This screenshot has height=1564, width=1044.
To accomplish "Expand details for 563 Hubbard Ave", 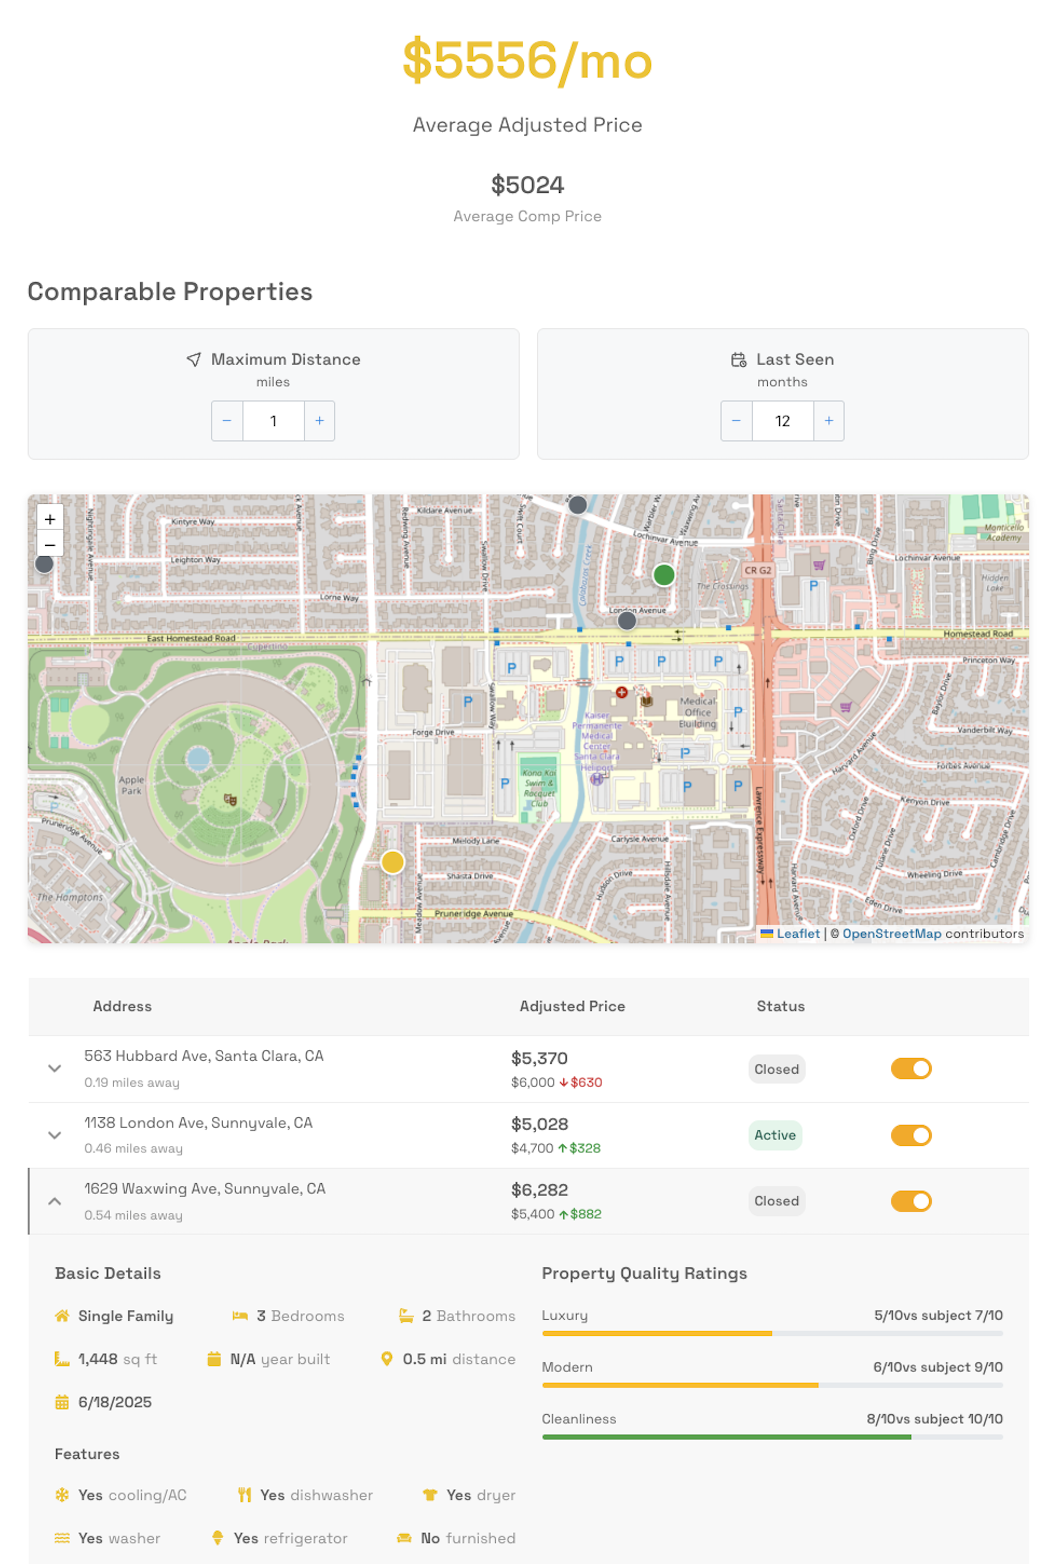I will 55,1068.
